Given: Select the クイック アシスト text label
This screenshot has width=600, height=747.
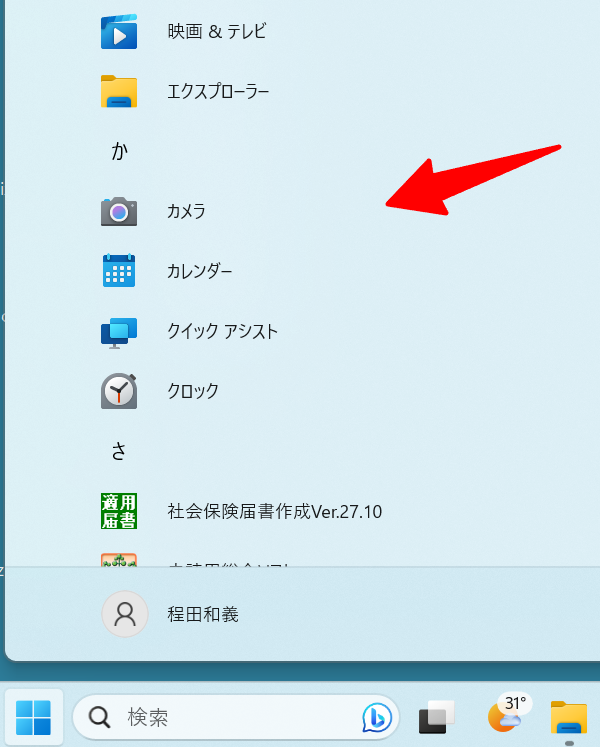Looking at the screenshot, I should (222, 332).
